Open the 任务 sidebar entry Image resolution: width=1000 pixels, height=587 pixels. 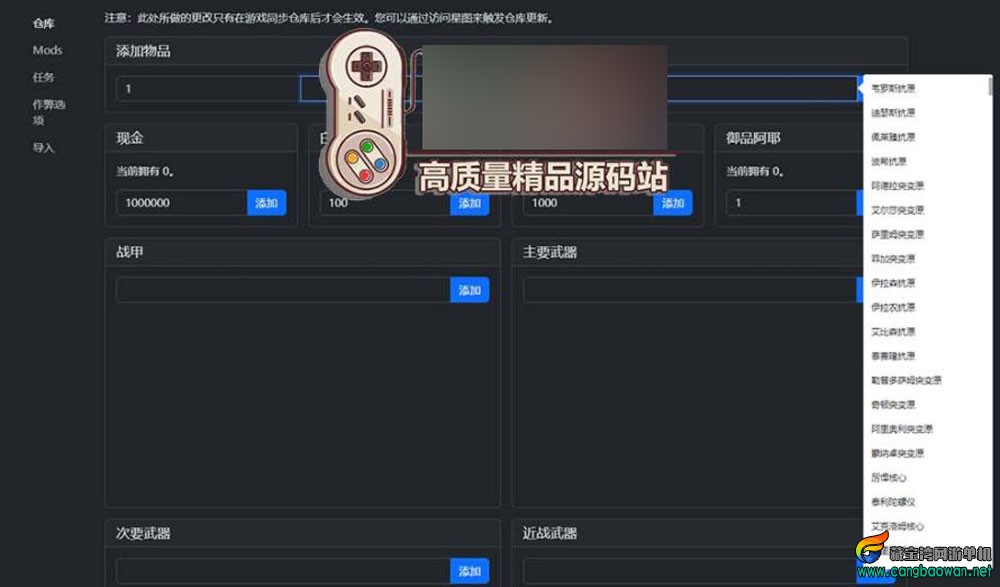pyautogui.click(x=44, y=77)
